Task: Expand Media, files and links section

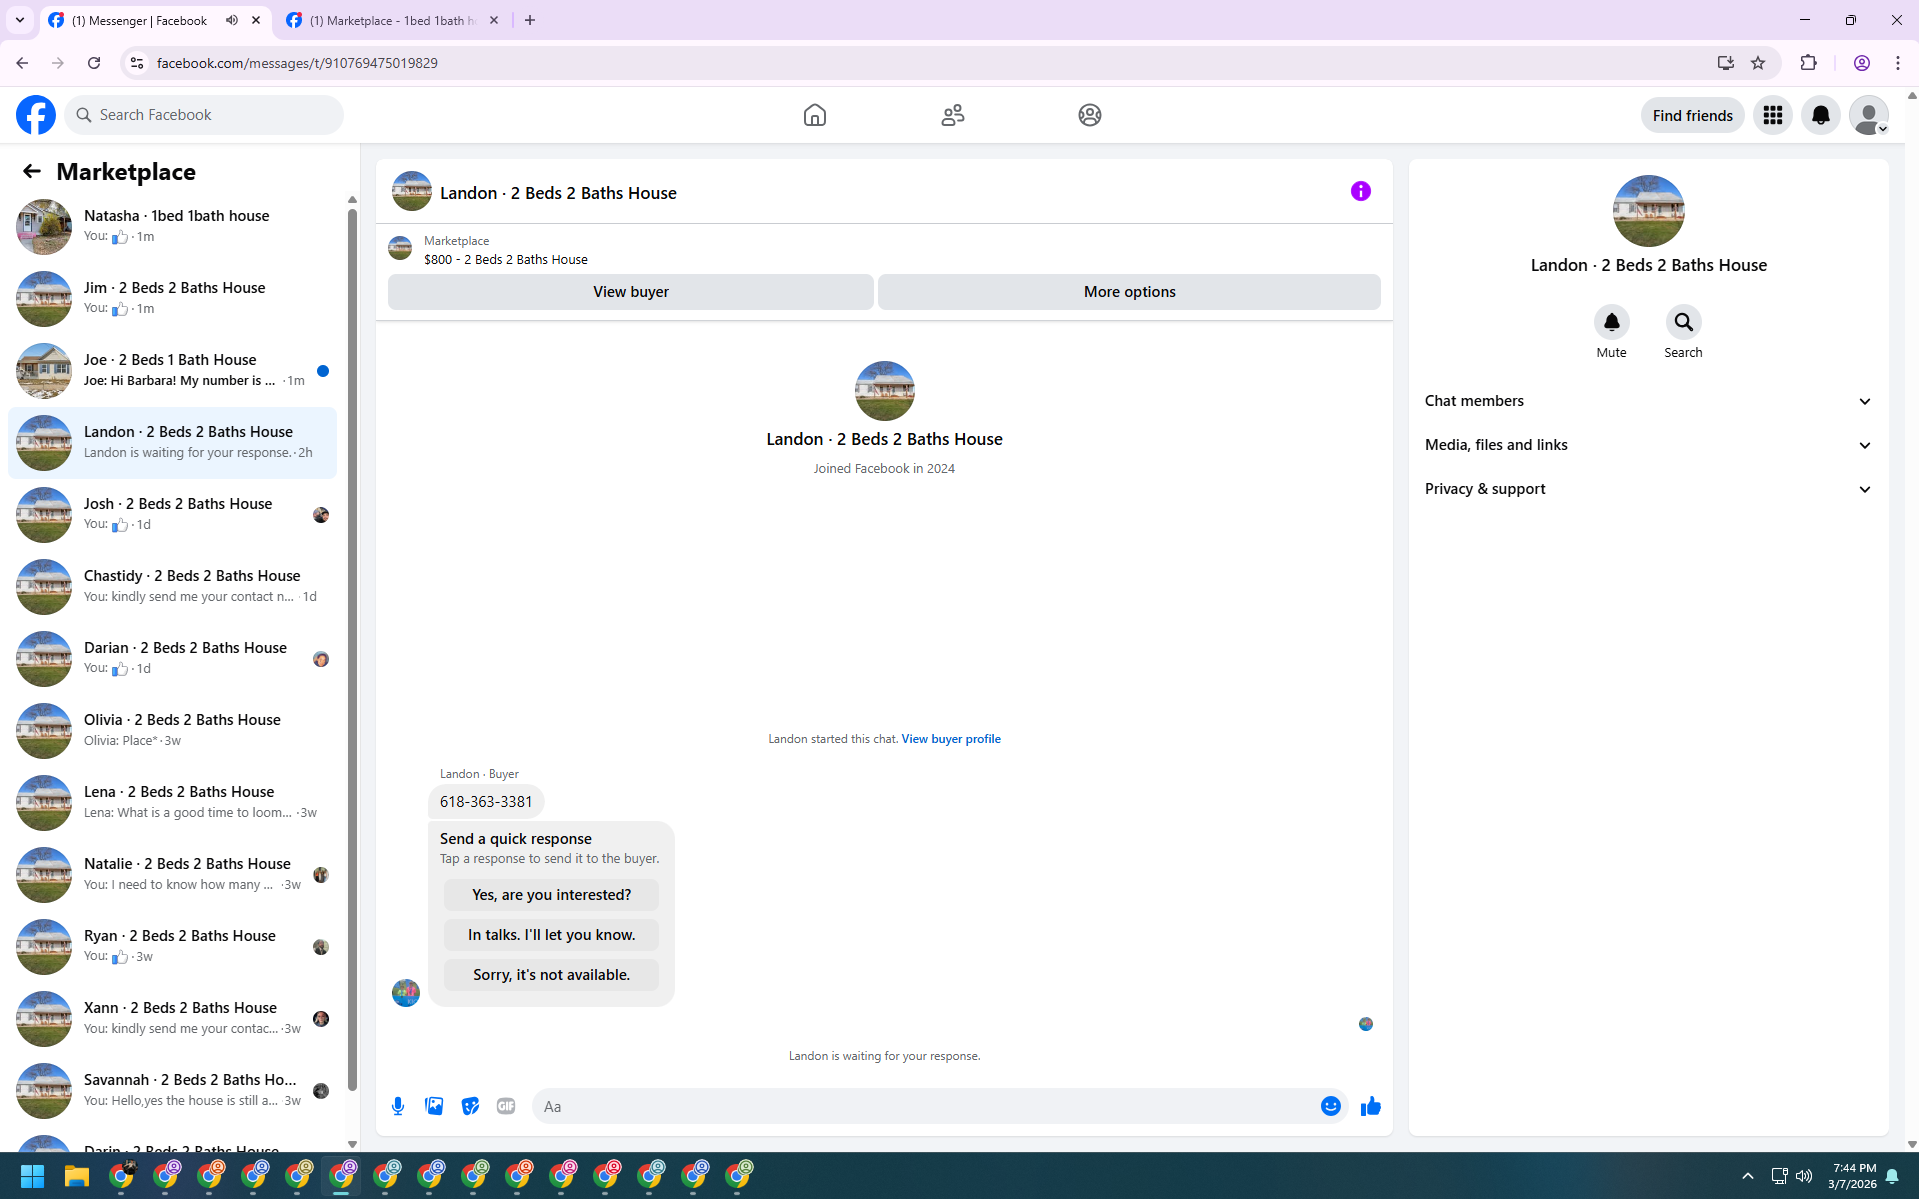Action: click(x=1649, y=445)
